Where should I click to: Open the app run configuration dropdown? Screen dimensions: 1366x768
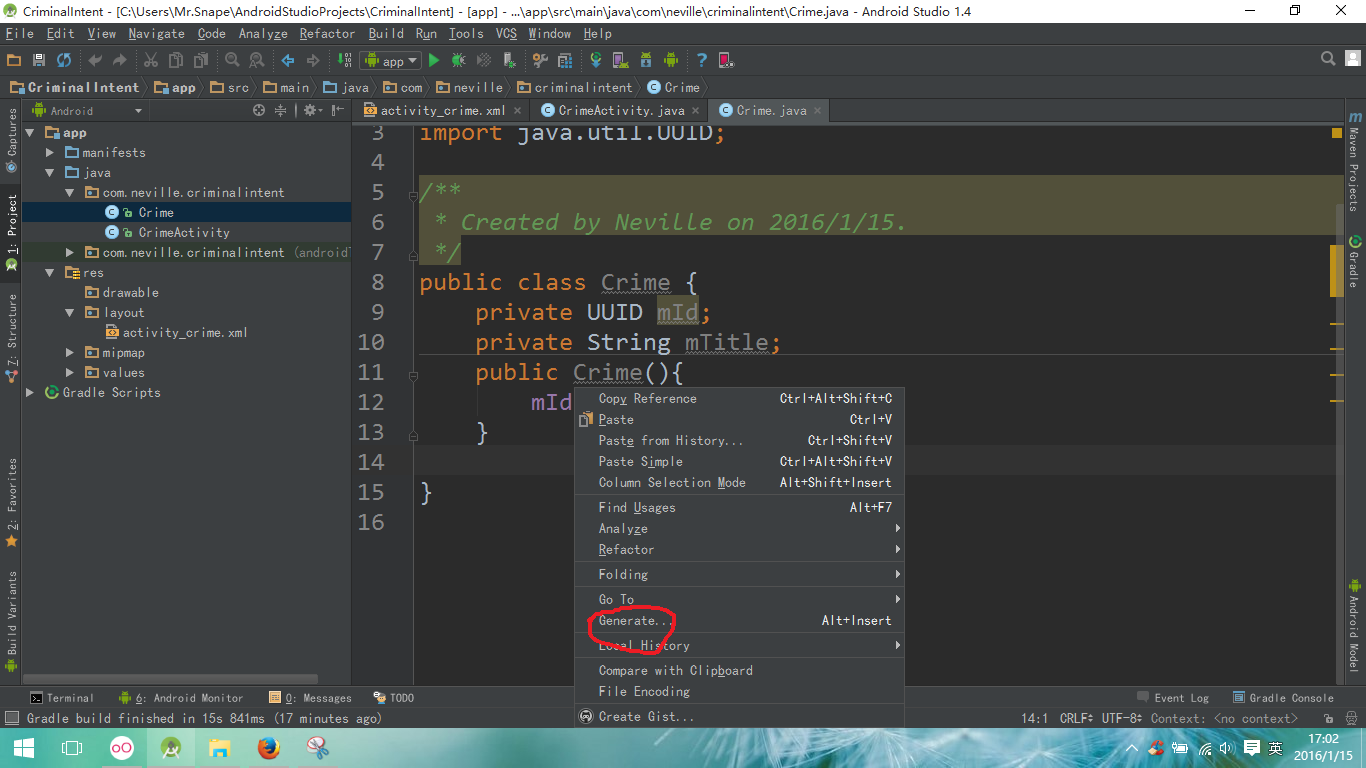(392, 61)
